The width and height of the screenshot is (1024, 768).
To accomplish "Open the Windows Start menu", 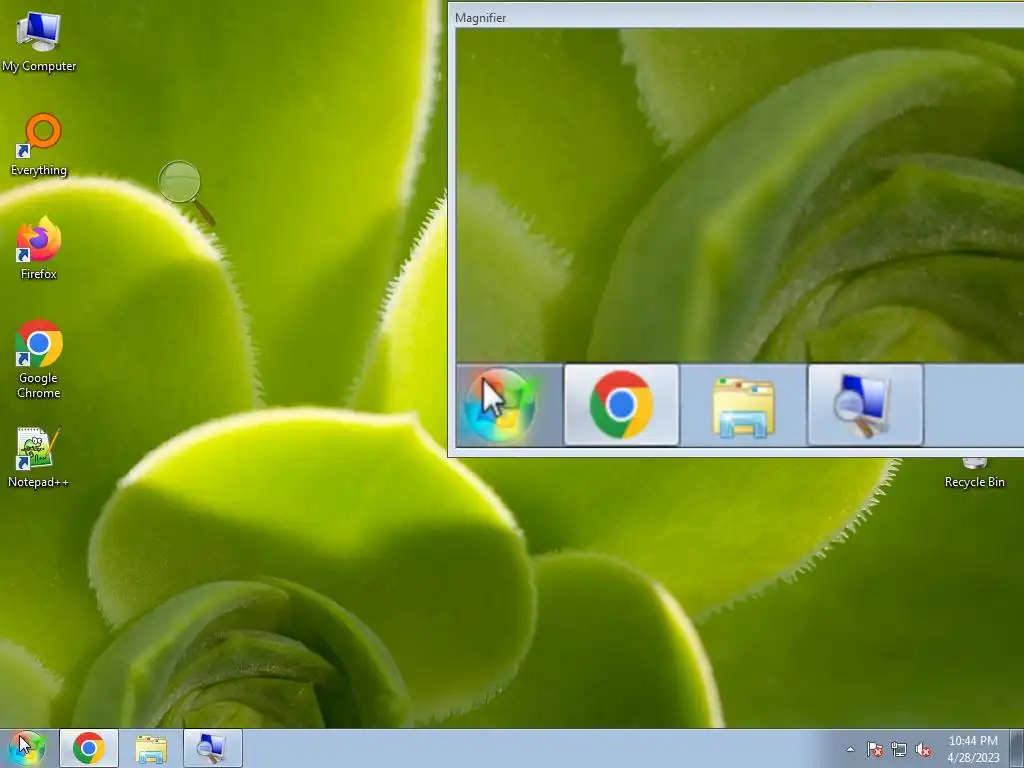I will [27, 748].
